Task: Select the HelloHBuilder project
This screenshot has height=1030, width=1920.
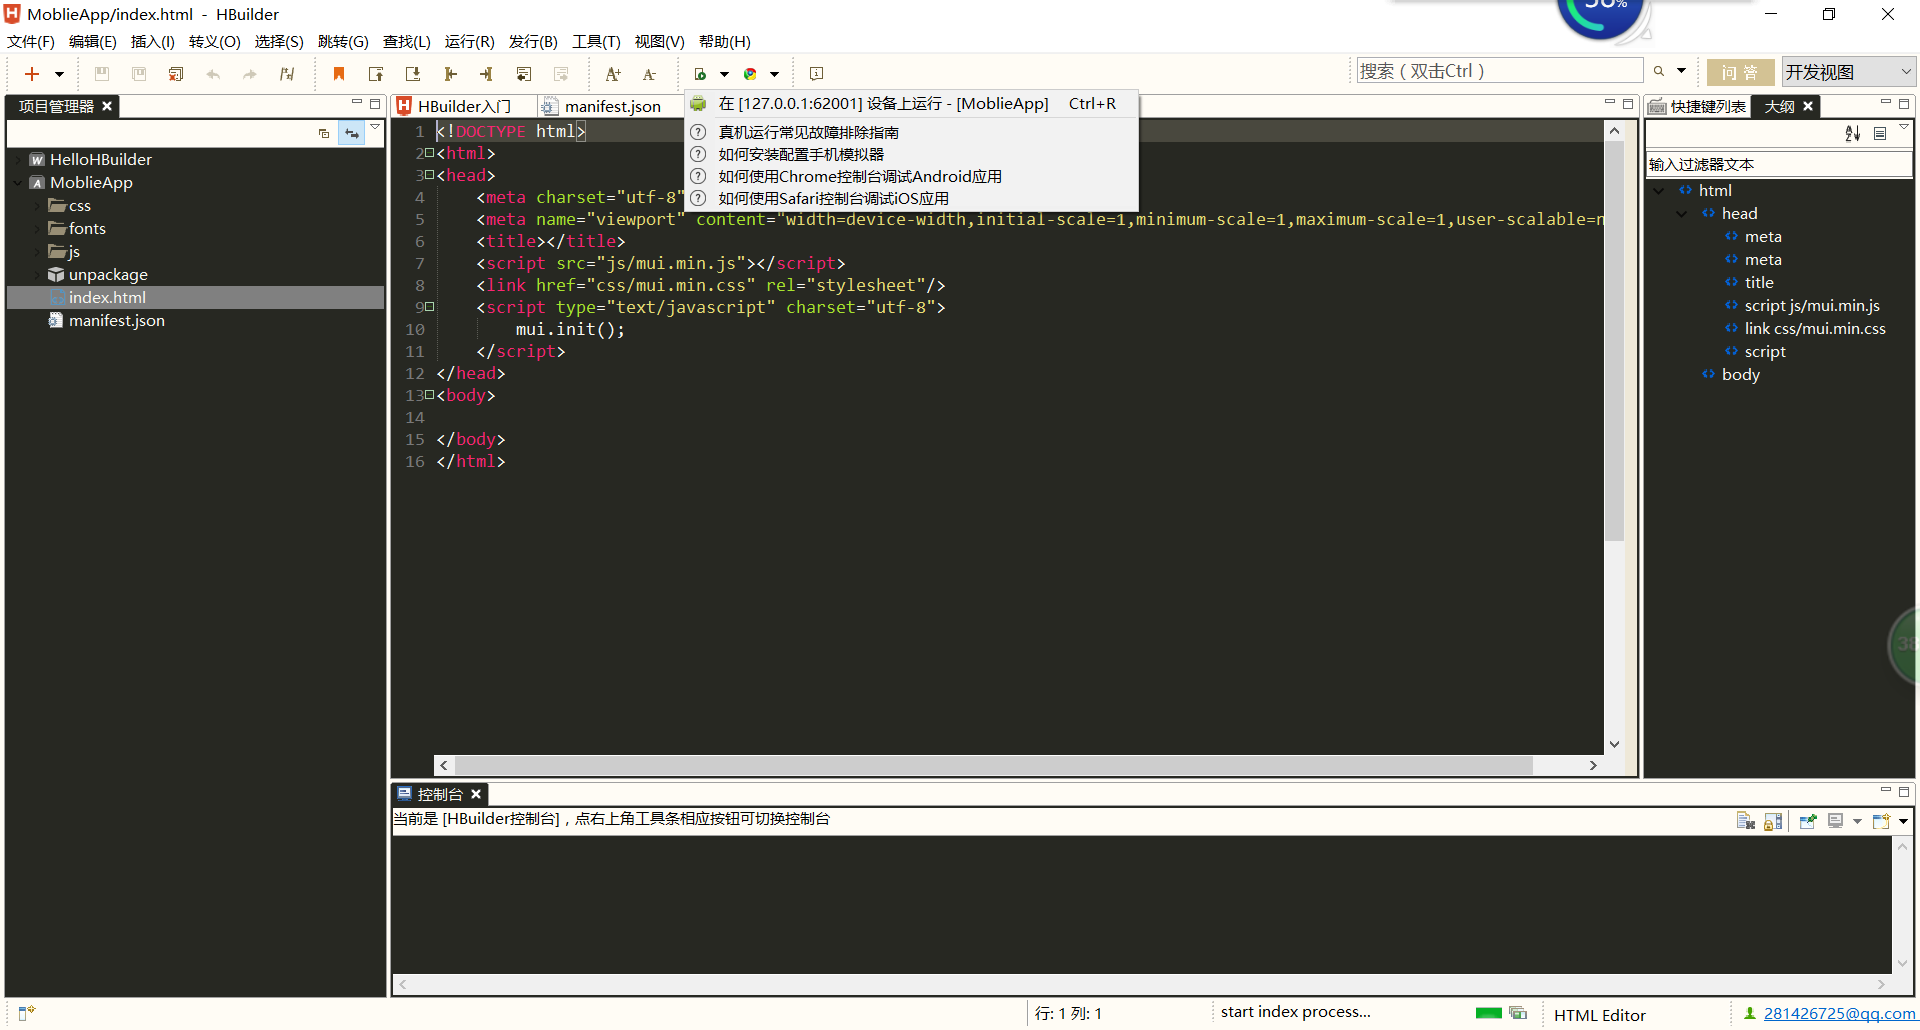Action: click(101, 159)
